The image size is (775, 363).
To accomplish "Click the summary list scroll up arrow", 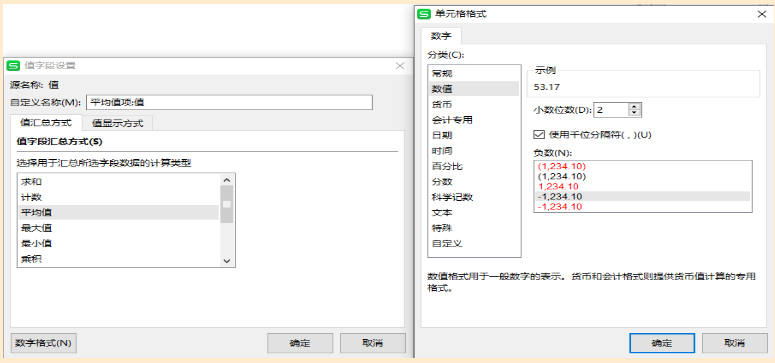I will pos(227,181).
